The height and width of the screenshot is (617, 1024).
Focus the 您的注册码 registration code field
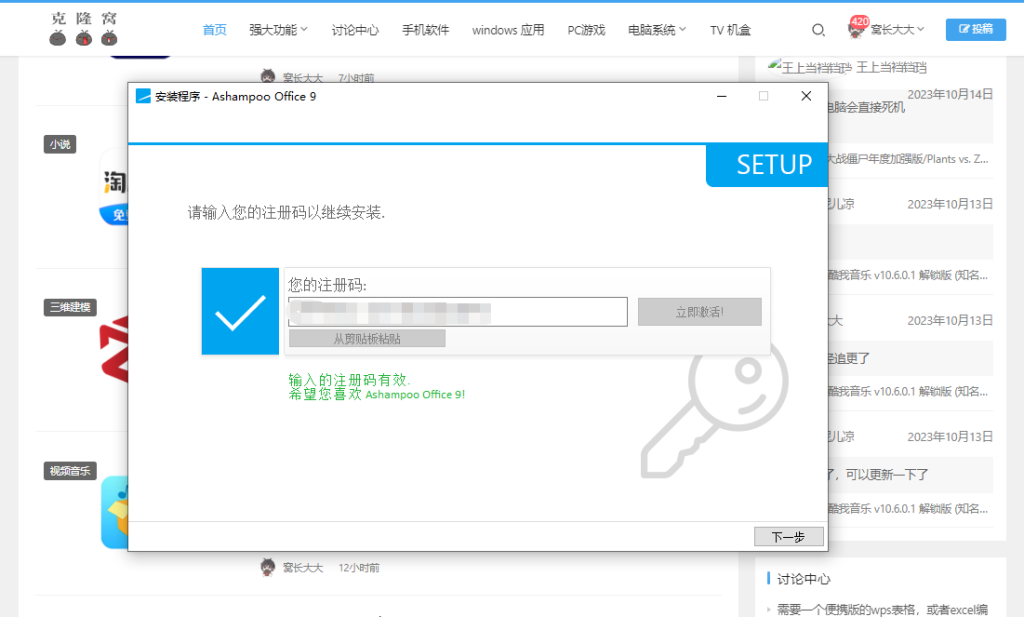click(x=458, y=312)
